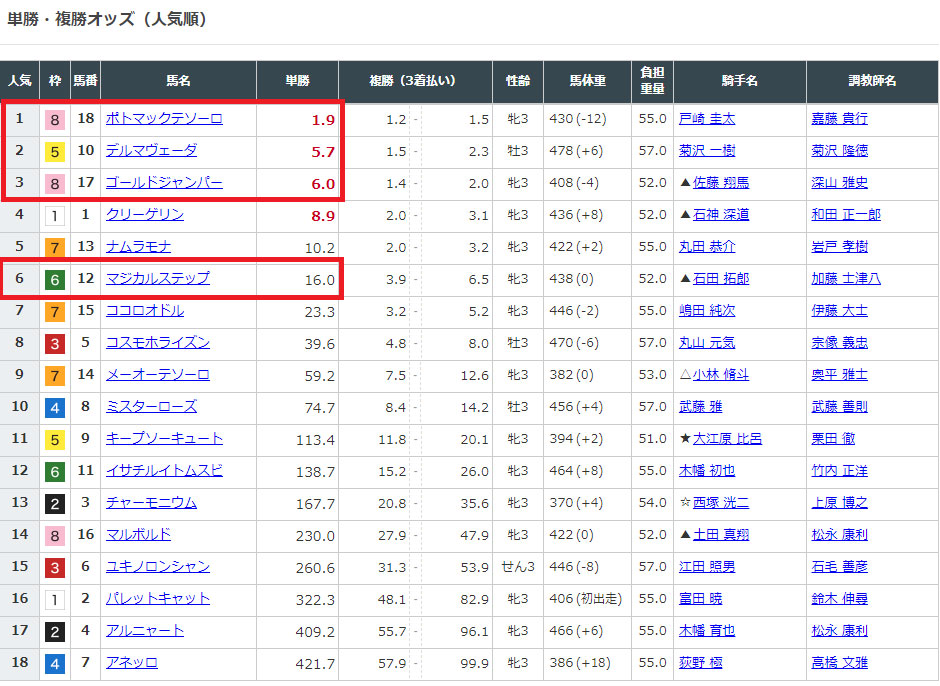The height and width of the screenshot is (686, 940).
Task: Select horse link マジカルステップ
Action: [x=158, y=279]
